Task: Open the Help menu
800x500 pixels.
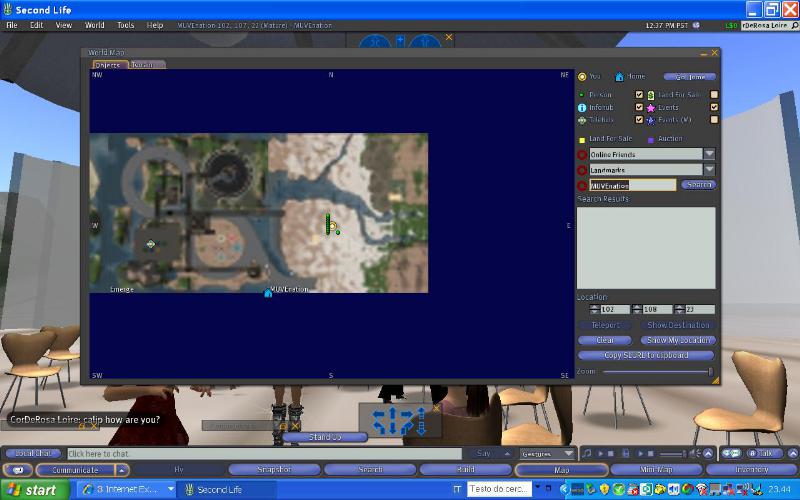Action: 155,26
